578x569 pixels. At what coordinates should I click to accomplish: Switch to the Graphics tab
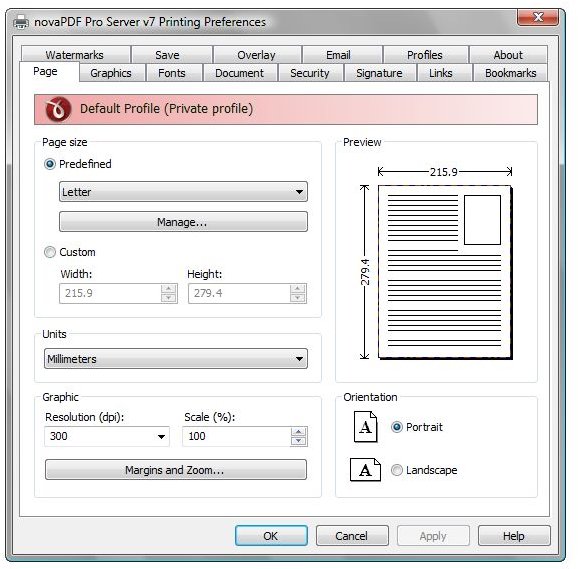coord(111,73)
